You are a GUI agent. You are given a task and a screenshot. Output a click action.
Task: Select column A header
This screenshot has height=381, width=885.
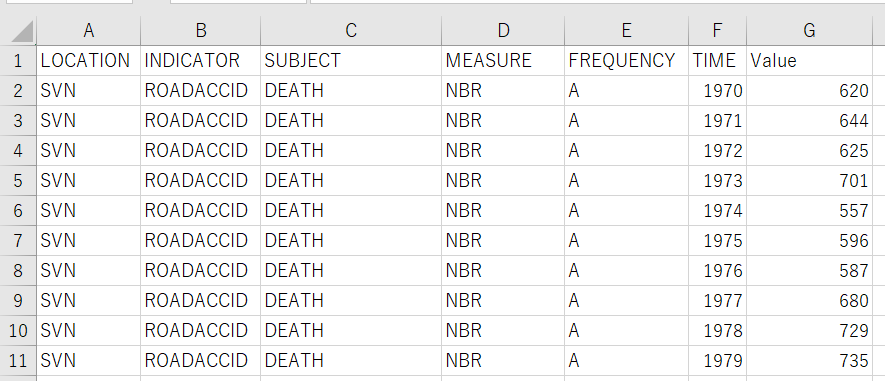pyautogui.click(x=88, y=31)
